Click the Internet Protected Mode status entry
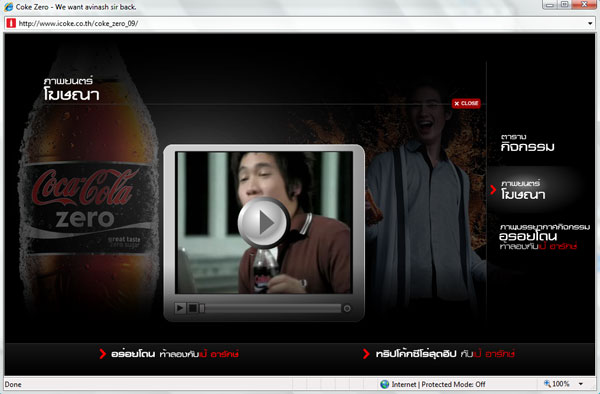Image resolution: width=600 pixels, height=394 pixels. [x=438, y=384]
